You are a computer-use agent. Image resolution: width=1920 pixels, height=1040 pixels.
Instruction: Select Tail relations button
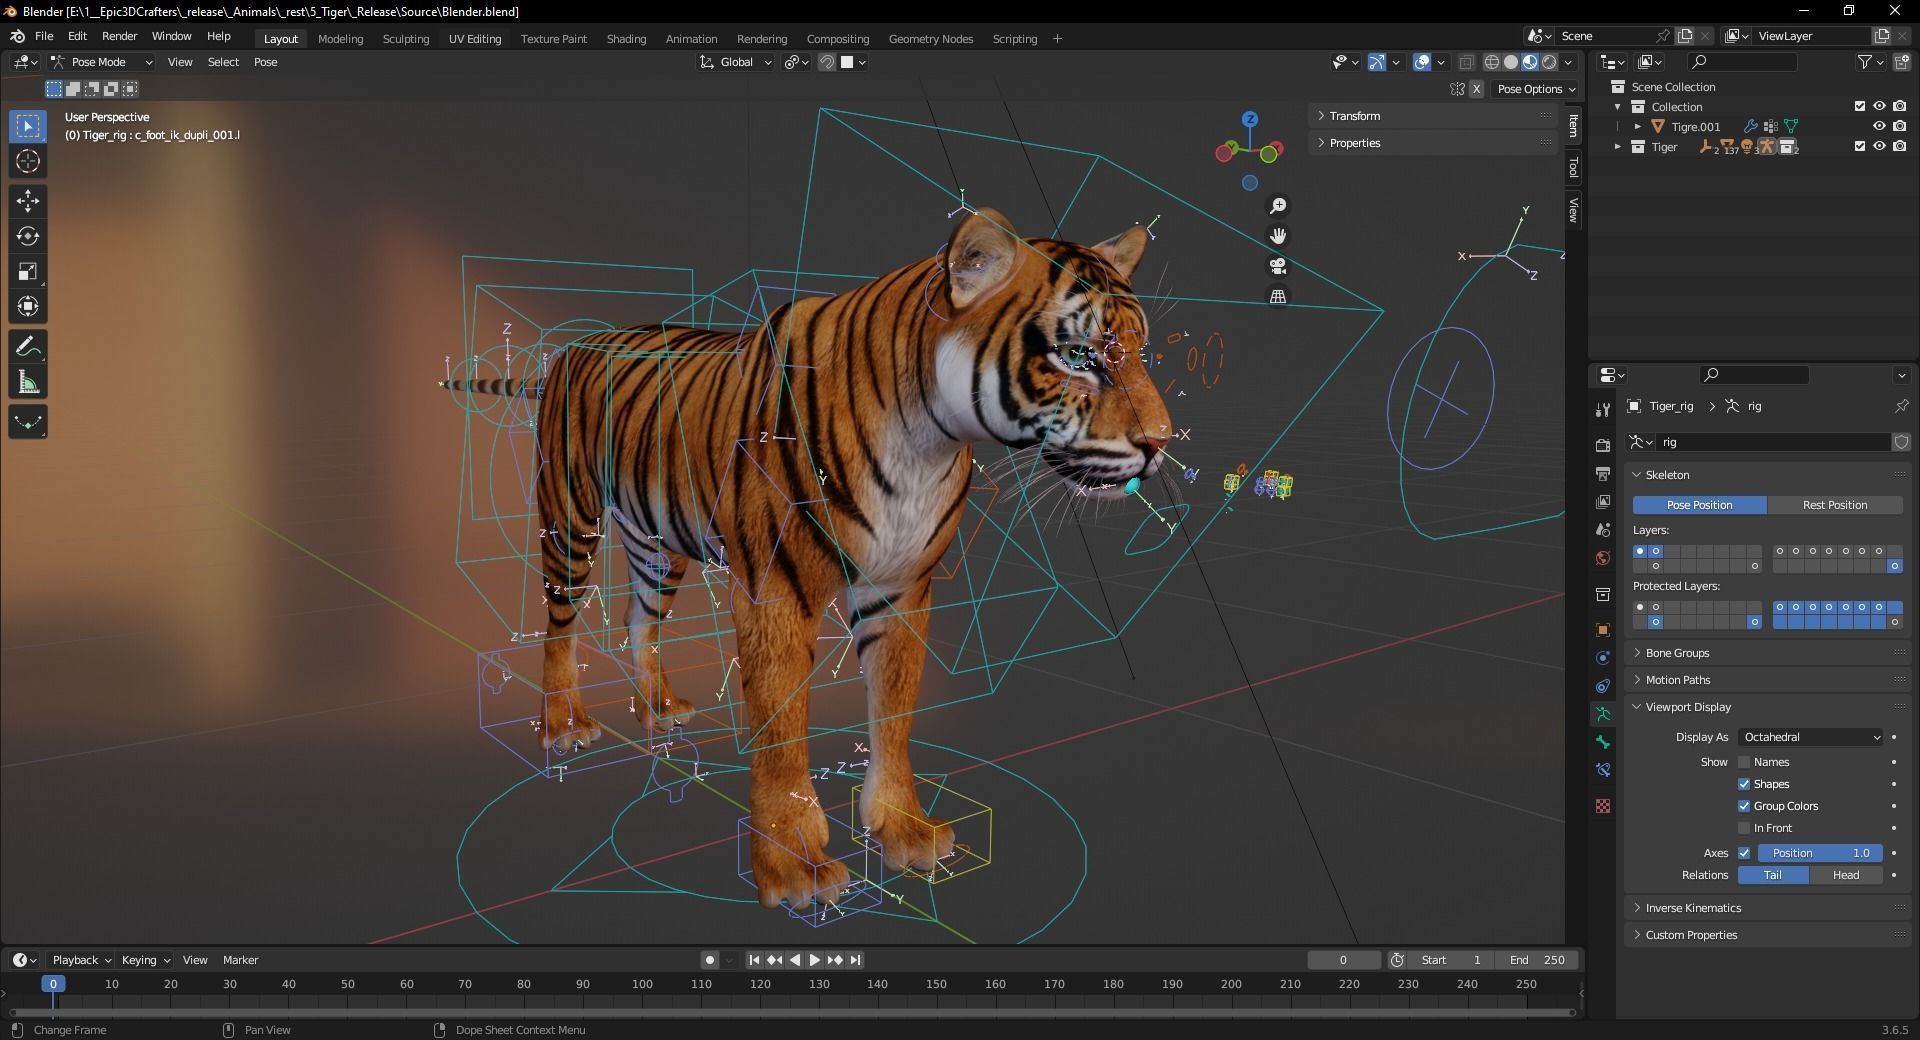point(1773,875)
